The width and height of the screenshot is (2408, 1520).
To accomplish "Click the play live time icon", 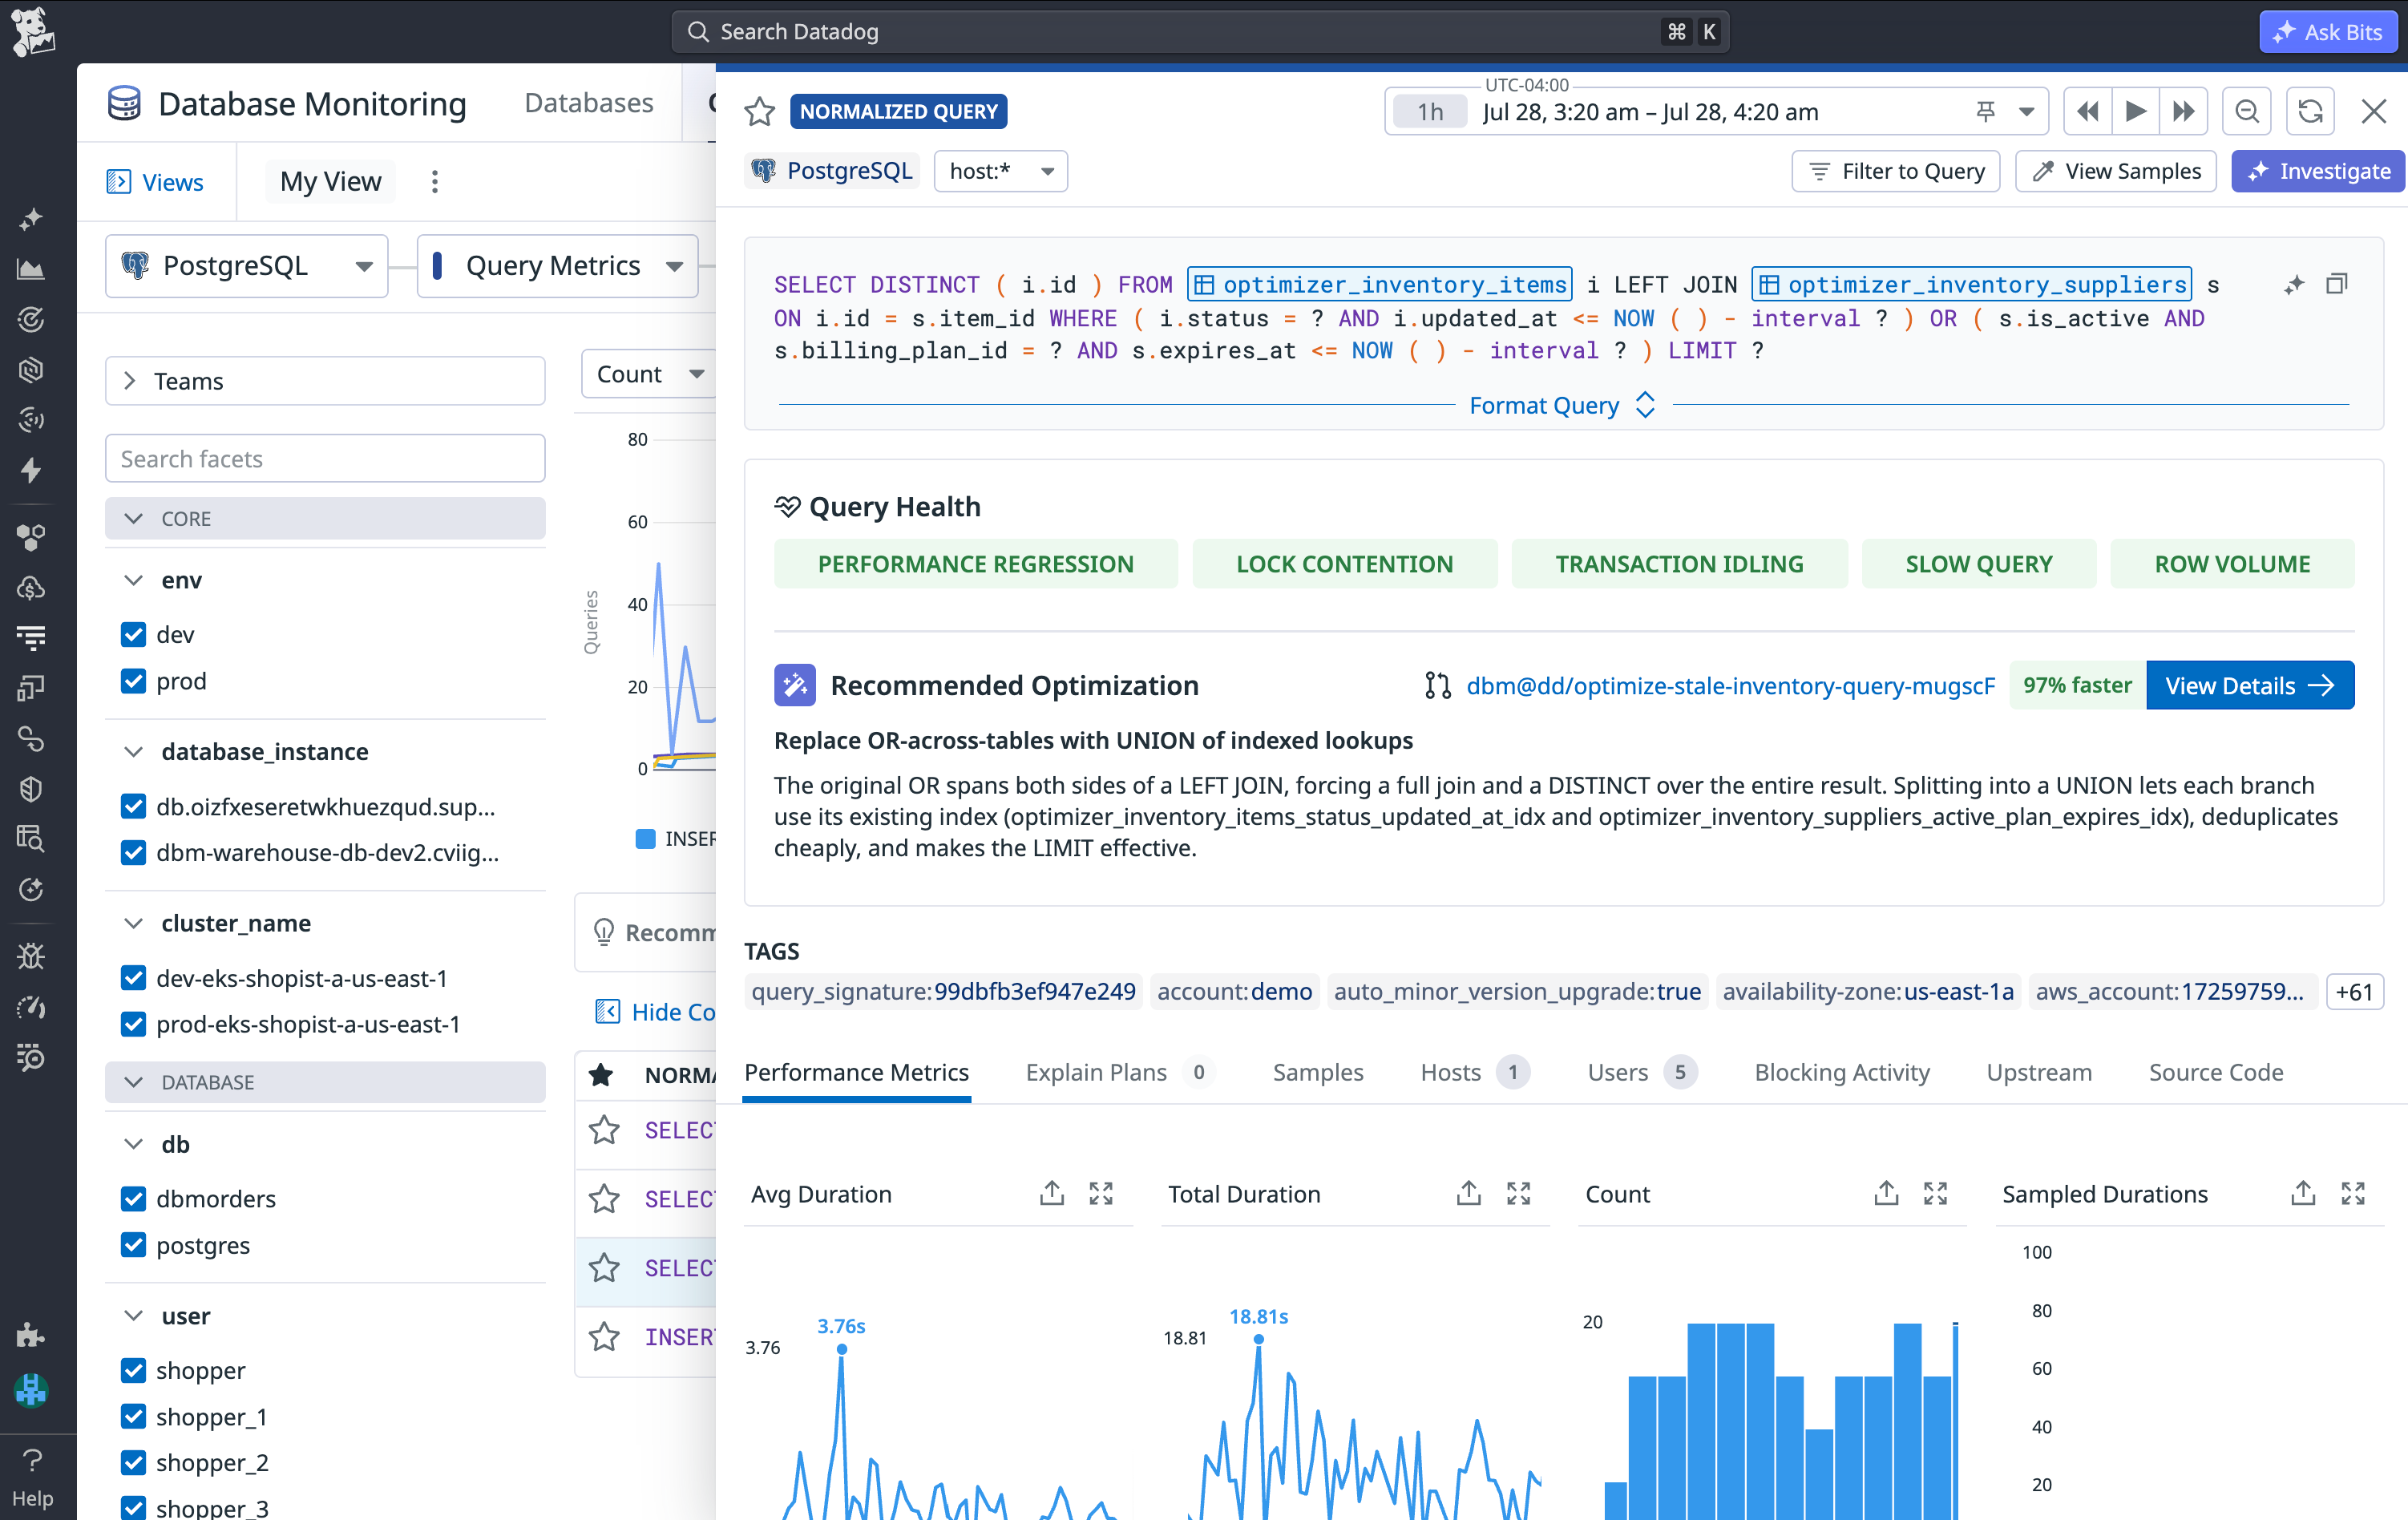I will click(2135, 111).
